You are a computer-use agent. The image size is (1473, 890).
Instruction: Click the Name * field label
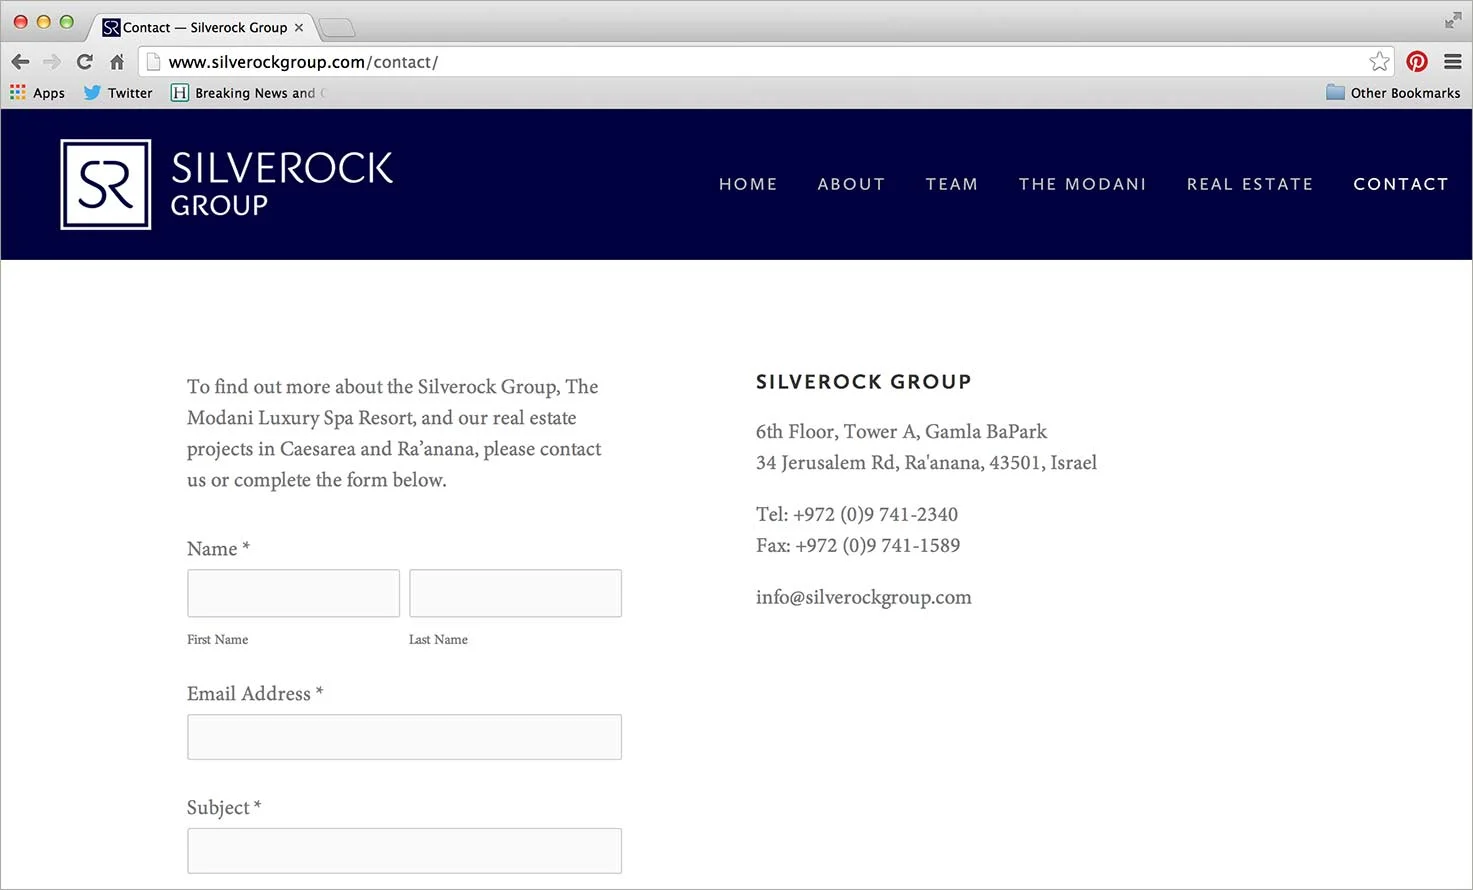pyautogui.click(x=218, y=549)
